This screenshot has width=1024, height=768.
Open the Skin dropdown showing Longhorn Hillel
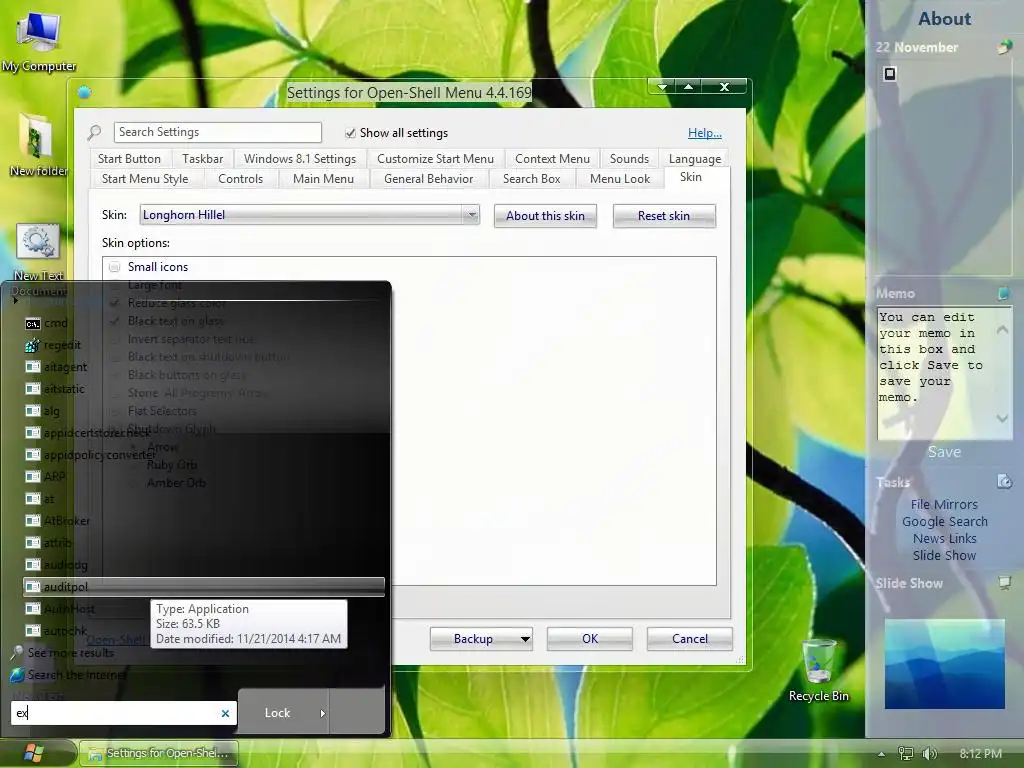pyautogui.click(x=310, y=215)
